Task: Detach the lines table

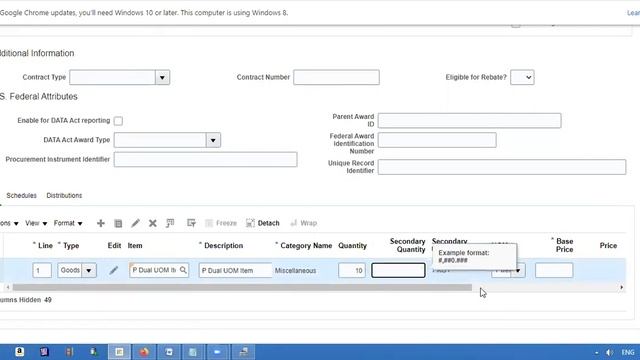Action: point(263,223)
